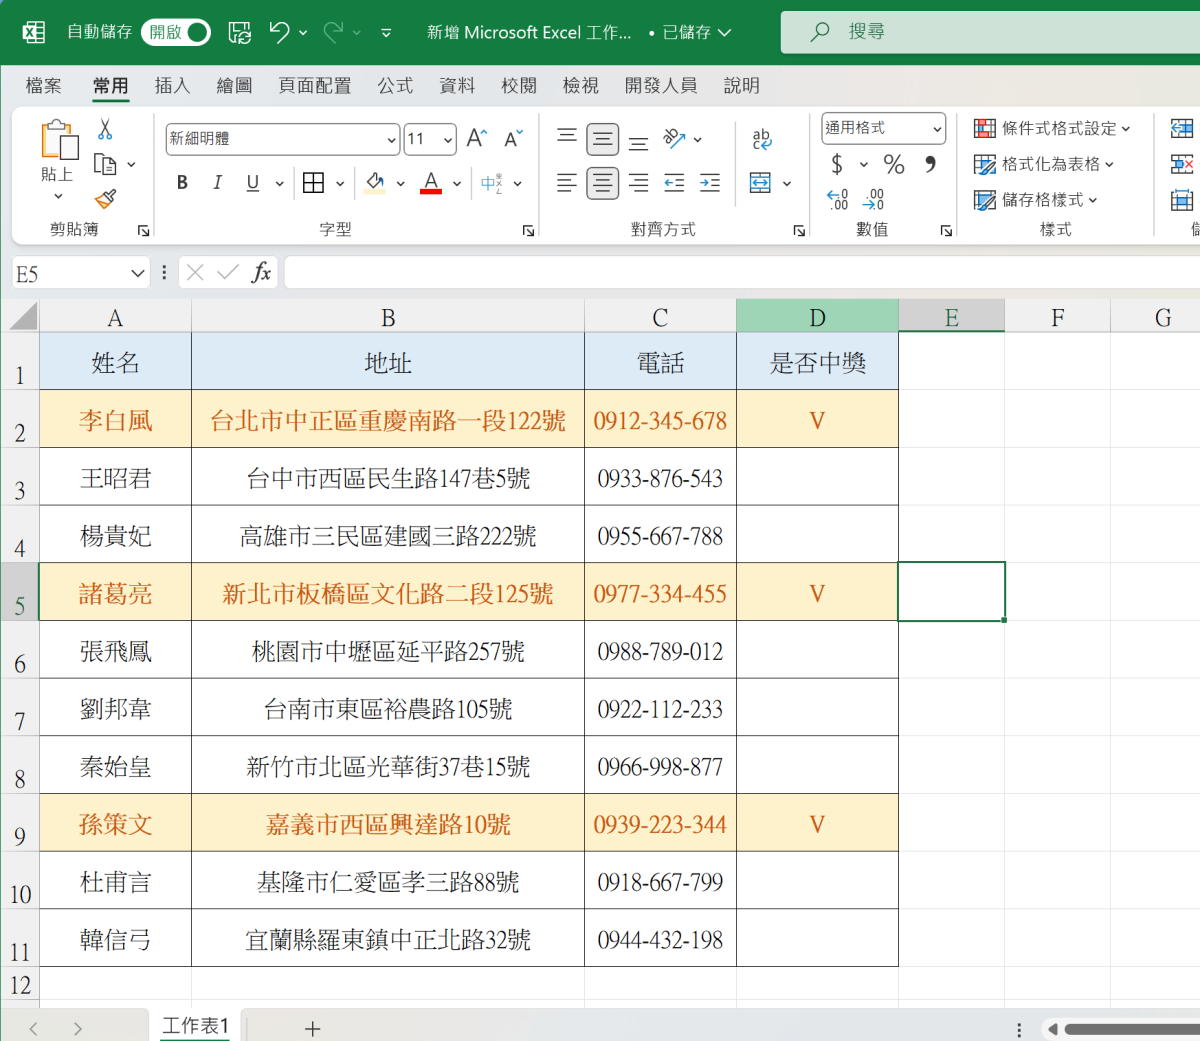This screenshot has width=1200, height=1041.
Task: Click the red font color swatch
Action: pyautogui.click(x=431, y=183)
